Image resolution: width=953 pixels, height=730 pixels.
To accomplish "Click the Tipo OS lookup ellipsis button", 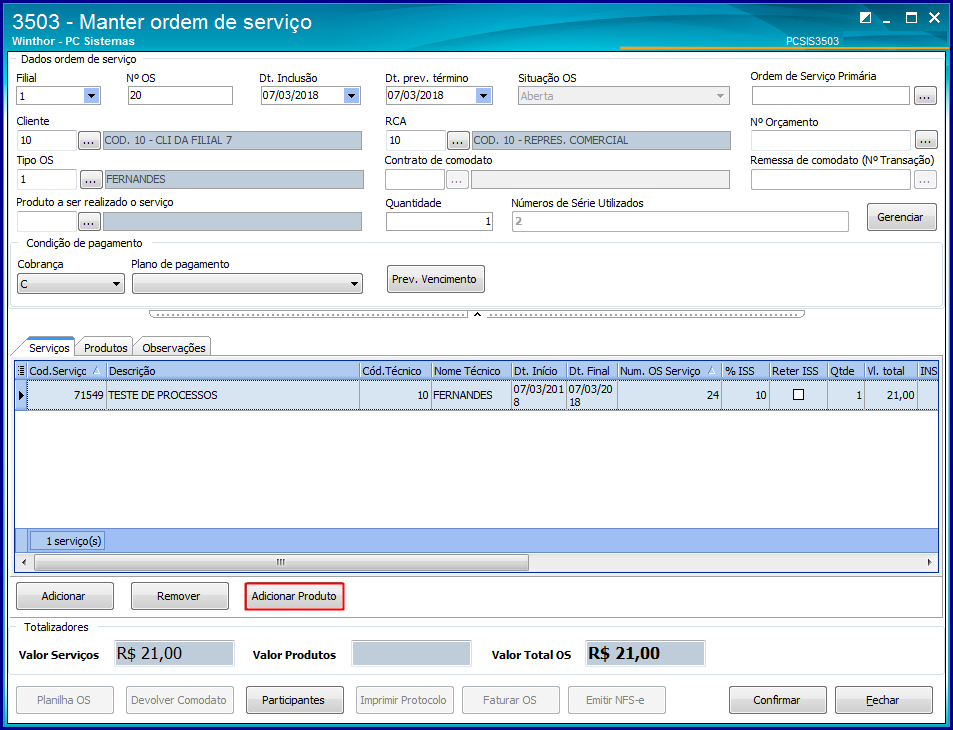I will click(89, 180).
